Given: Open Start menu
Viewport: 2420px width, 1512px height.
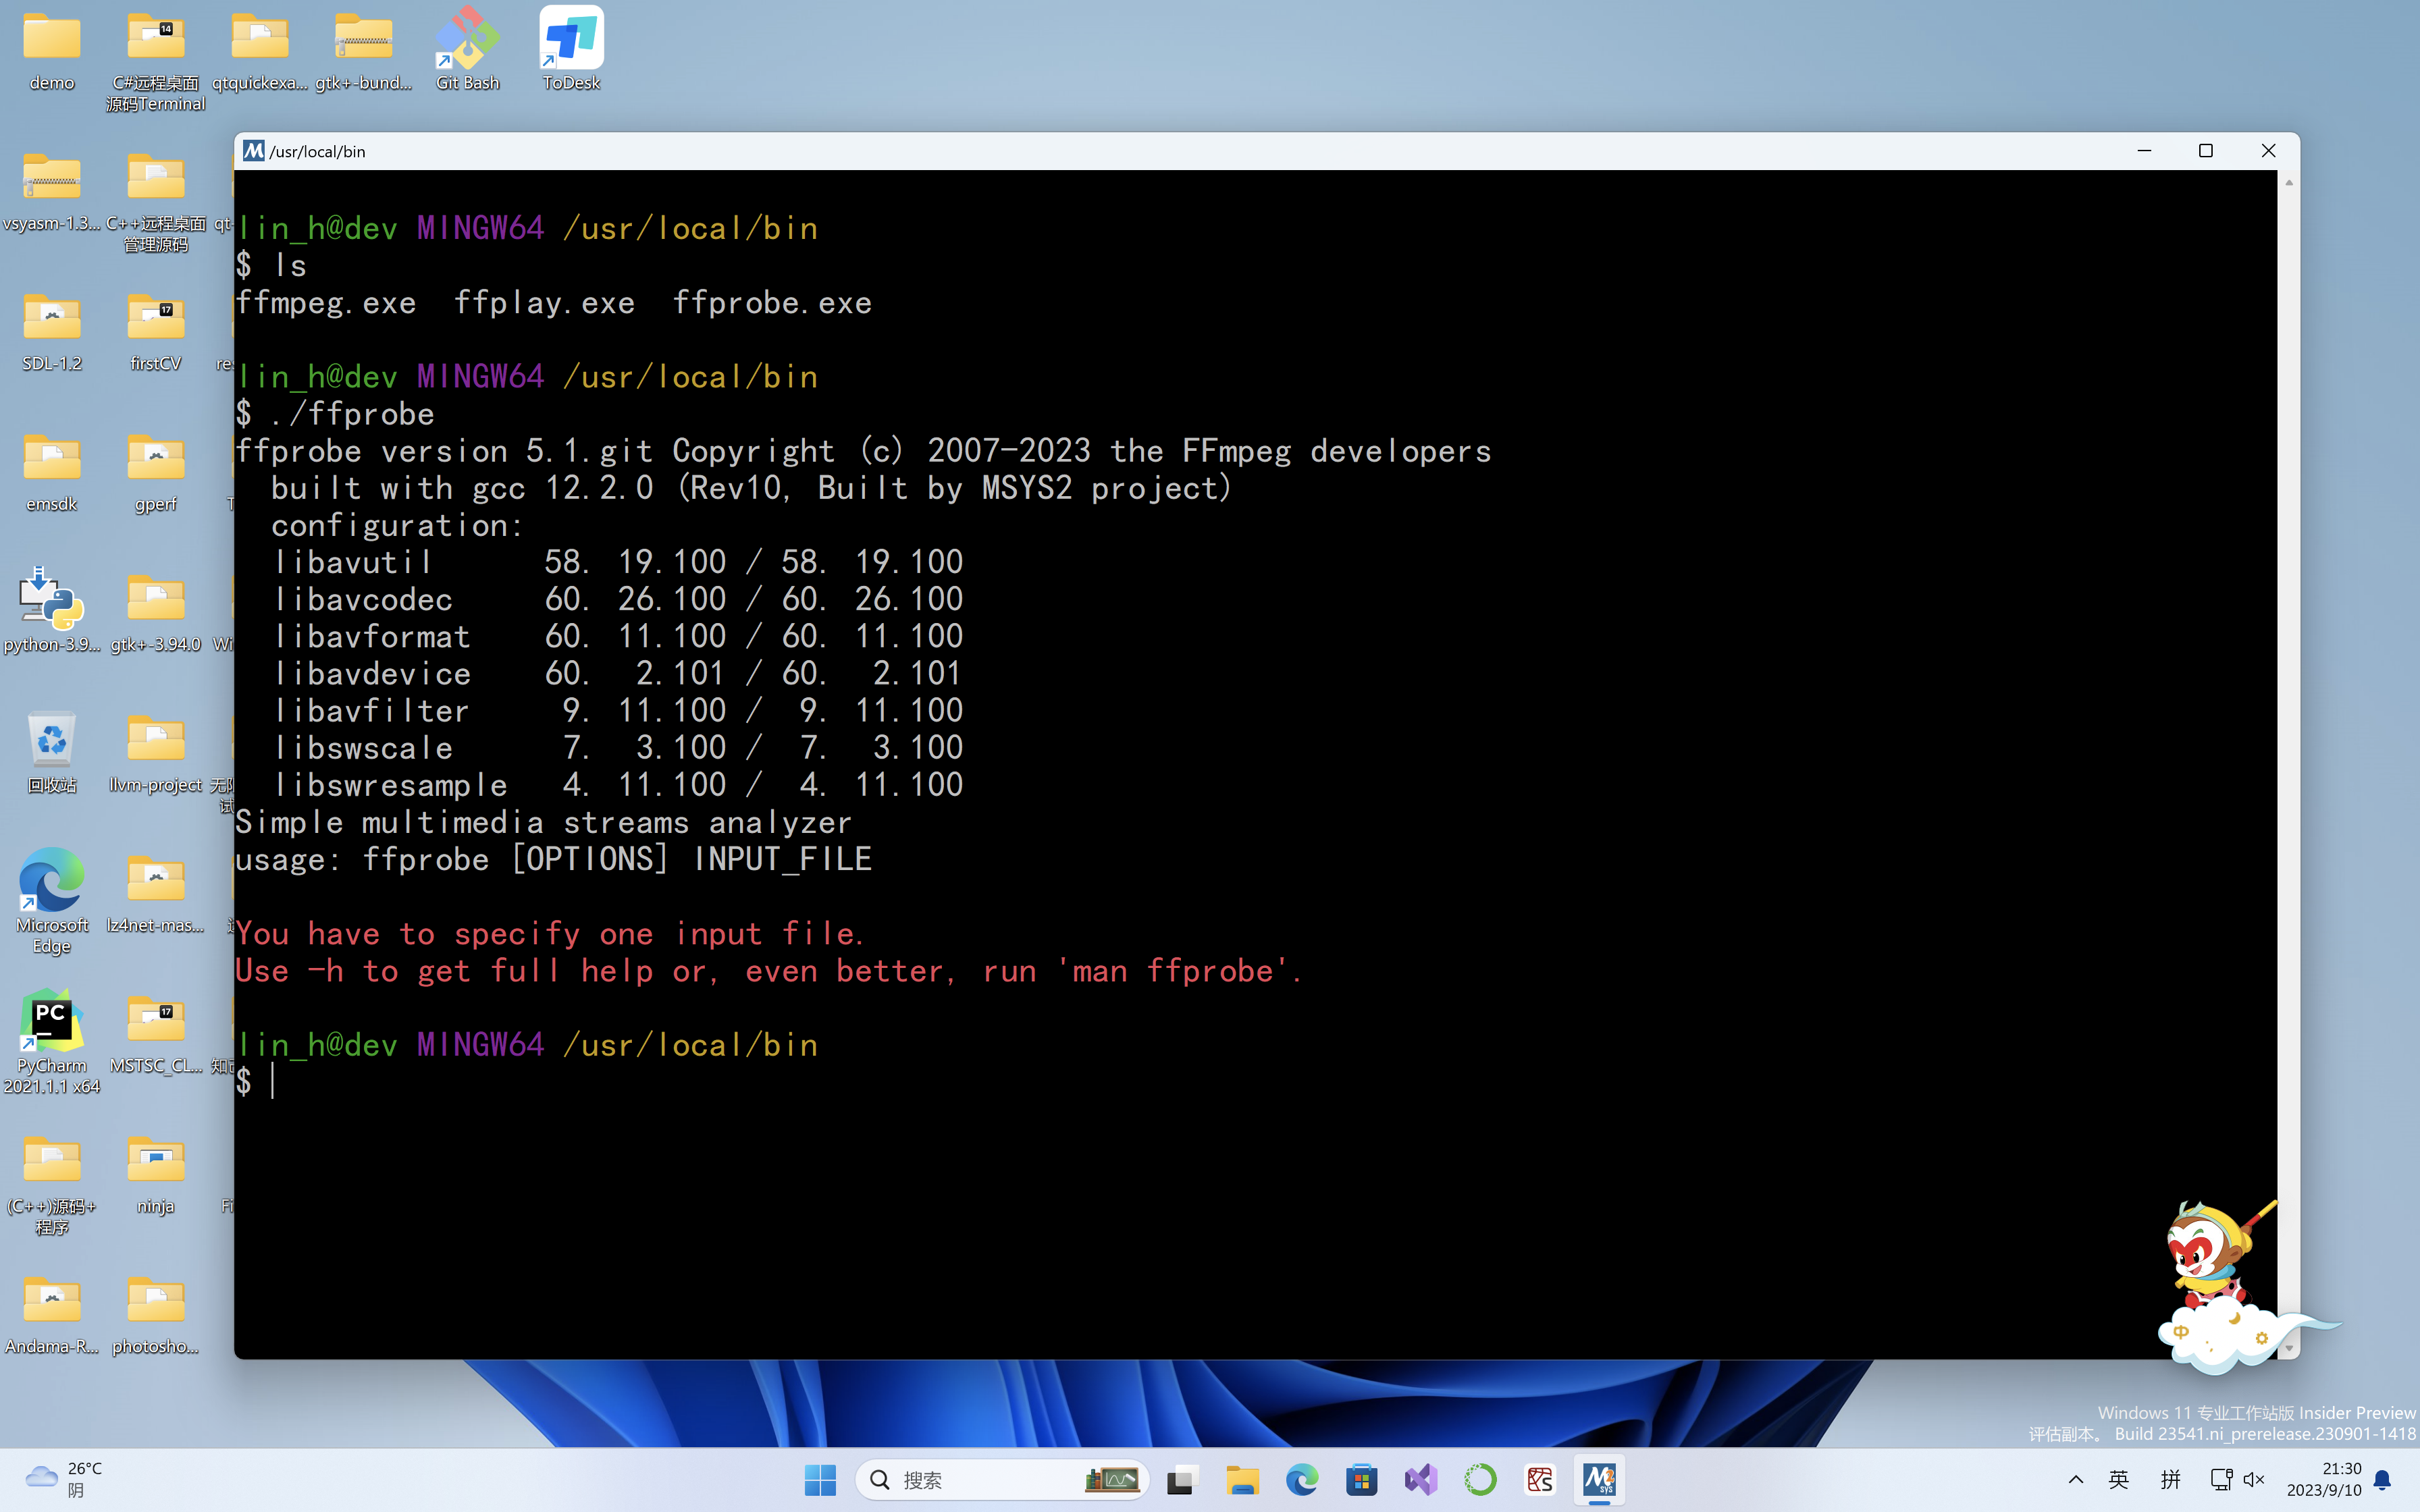Looking at the screenshot, I should coord(816,1479).
